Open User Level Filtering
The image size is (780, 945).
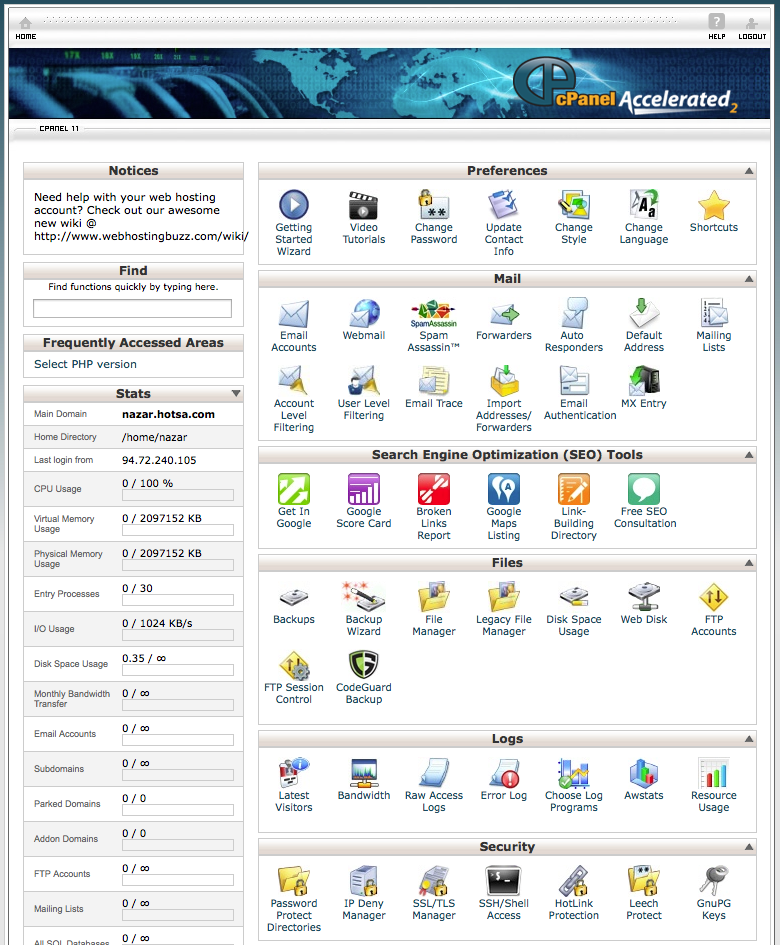(363, 381)
